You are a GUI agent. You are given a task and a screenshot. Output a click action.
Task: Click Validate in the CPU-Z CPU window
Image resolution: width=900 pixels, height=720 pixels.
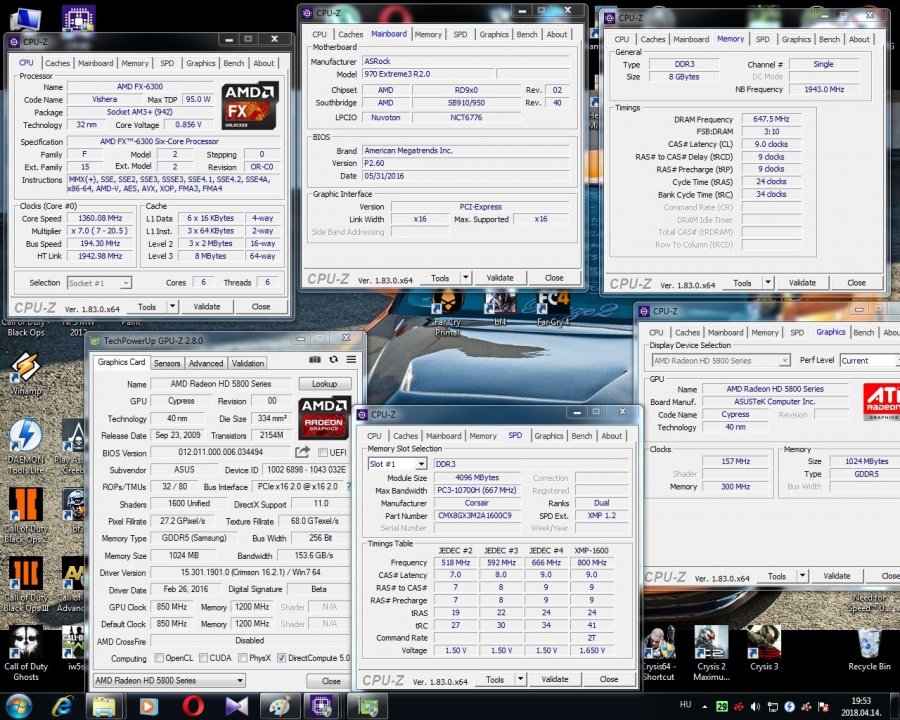point(207,307)
